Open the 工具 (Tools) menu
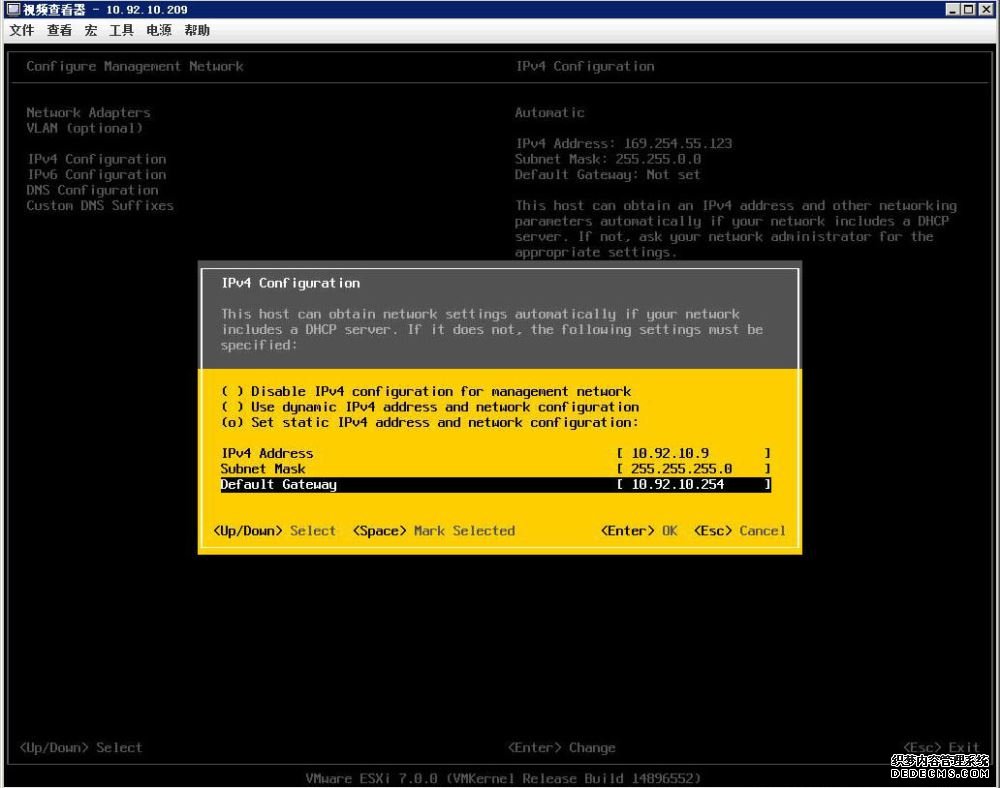 (120, 30)
